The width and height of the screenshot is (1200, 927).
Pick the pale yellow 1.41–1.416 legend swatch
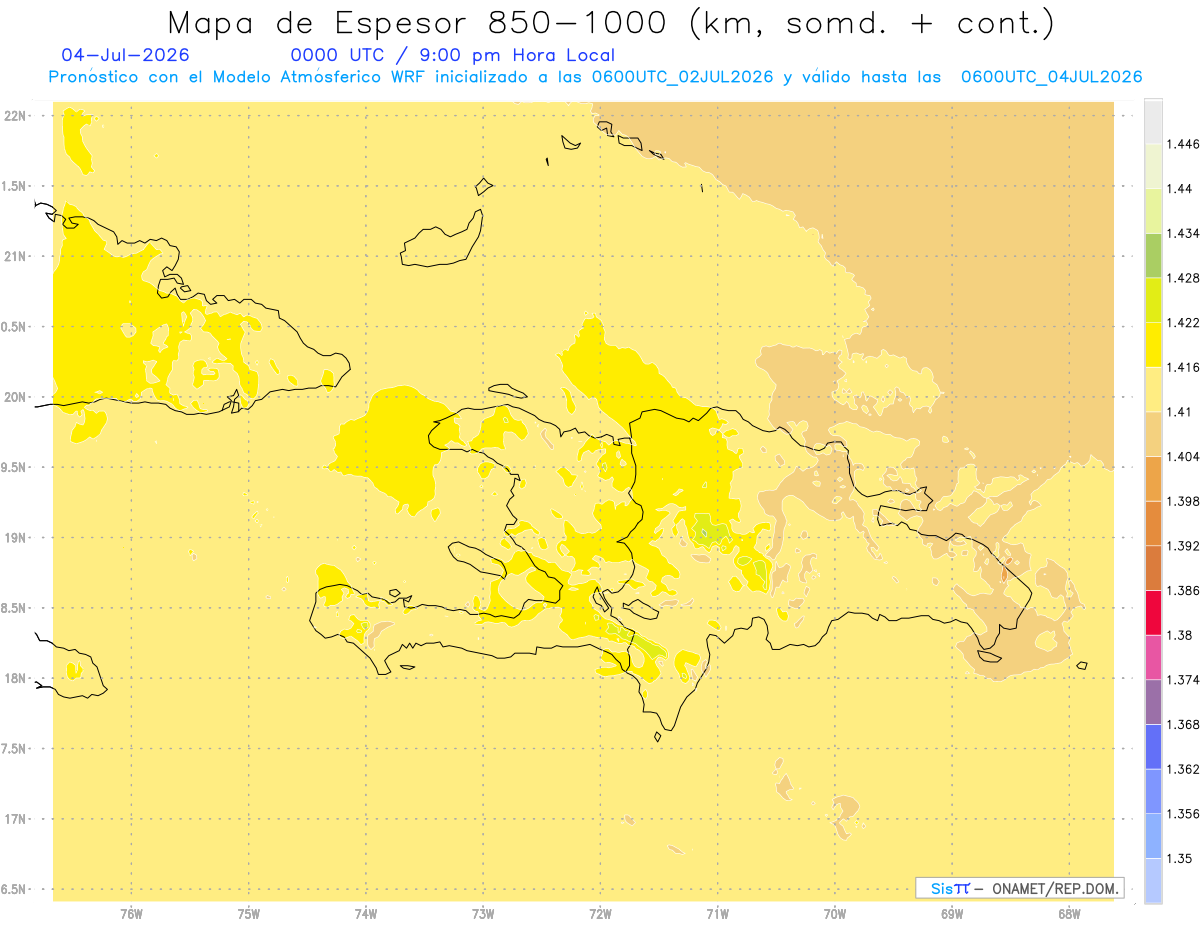tap(1153, 389)
